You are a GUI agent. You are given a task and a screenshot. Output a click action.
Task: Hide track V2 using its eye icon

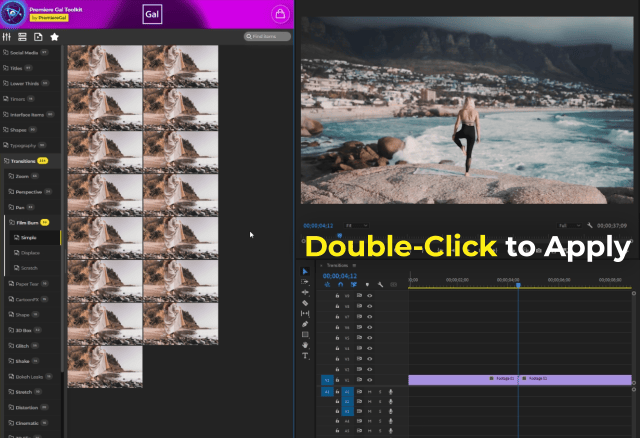369,369
